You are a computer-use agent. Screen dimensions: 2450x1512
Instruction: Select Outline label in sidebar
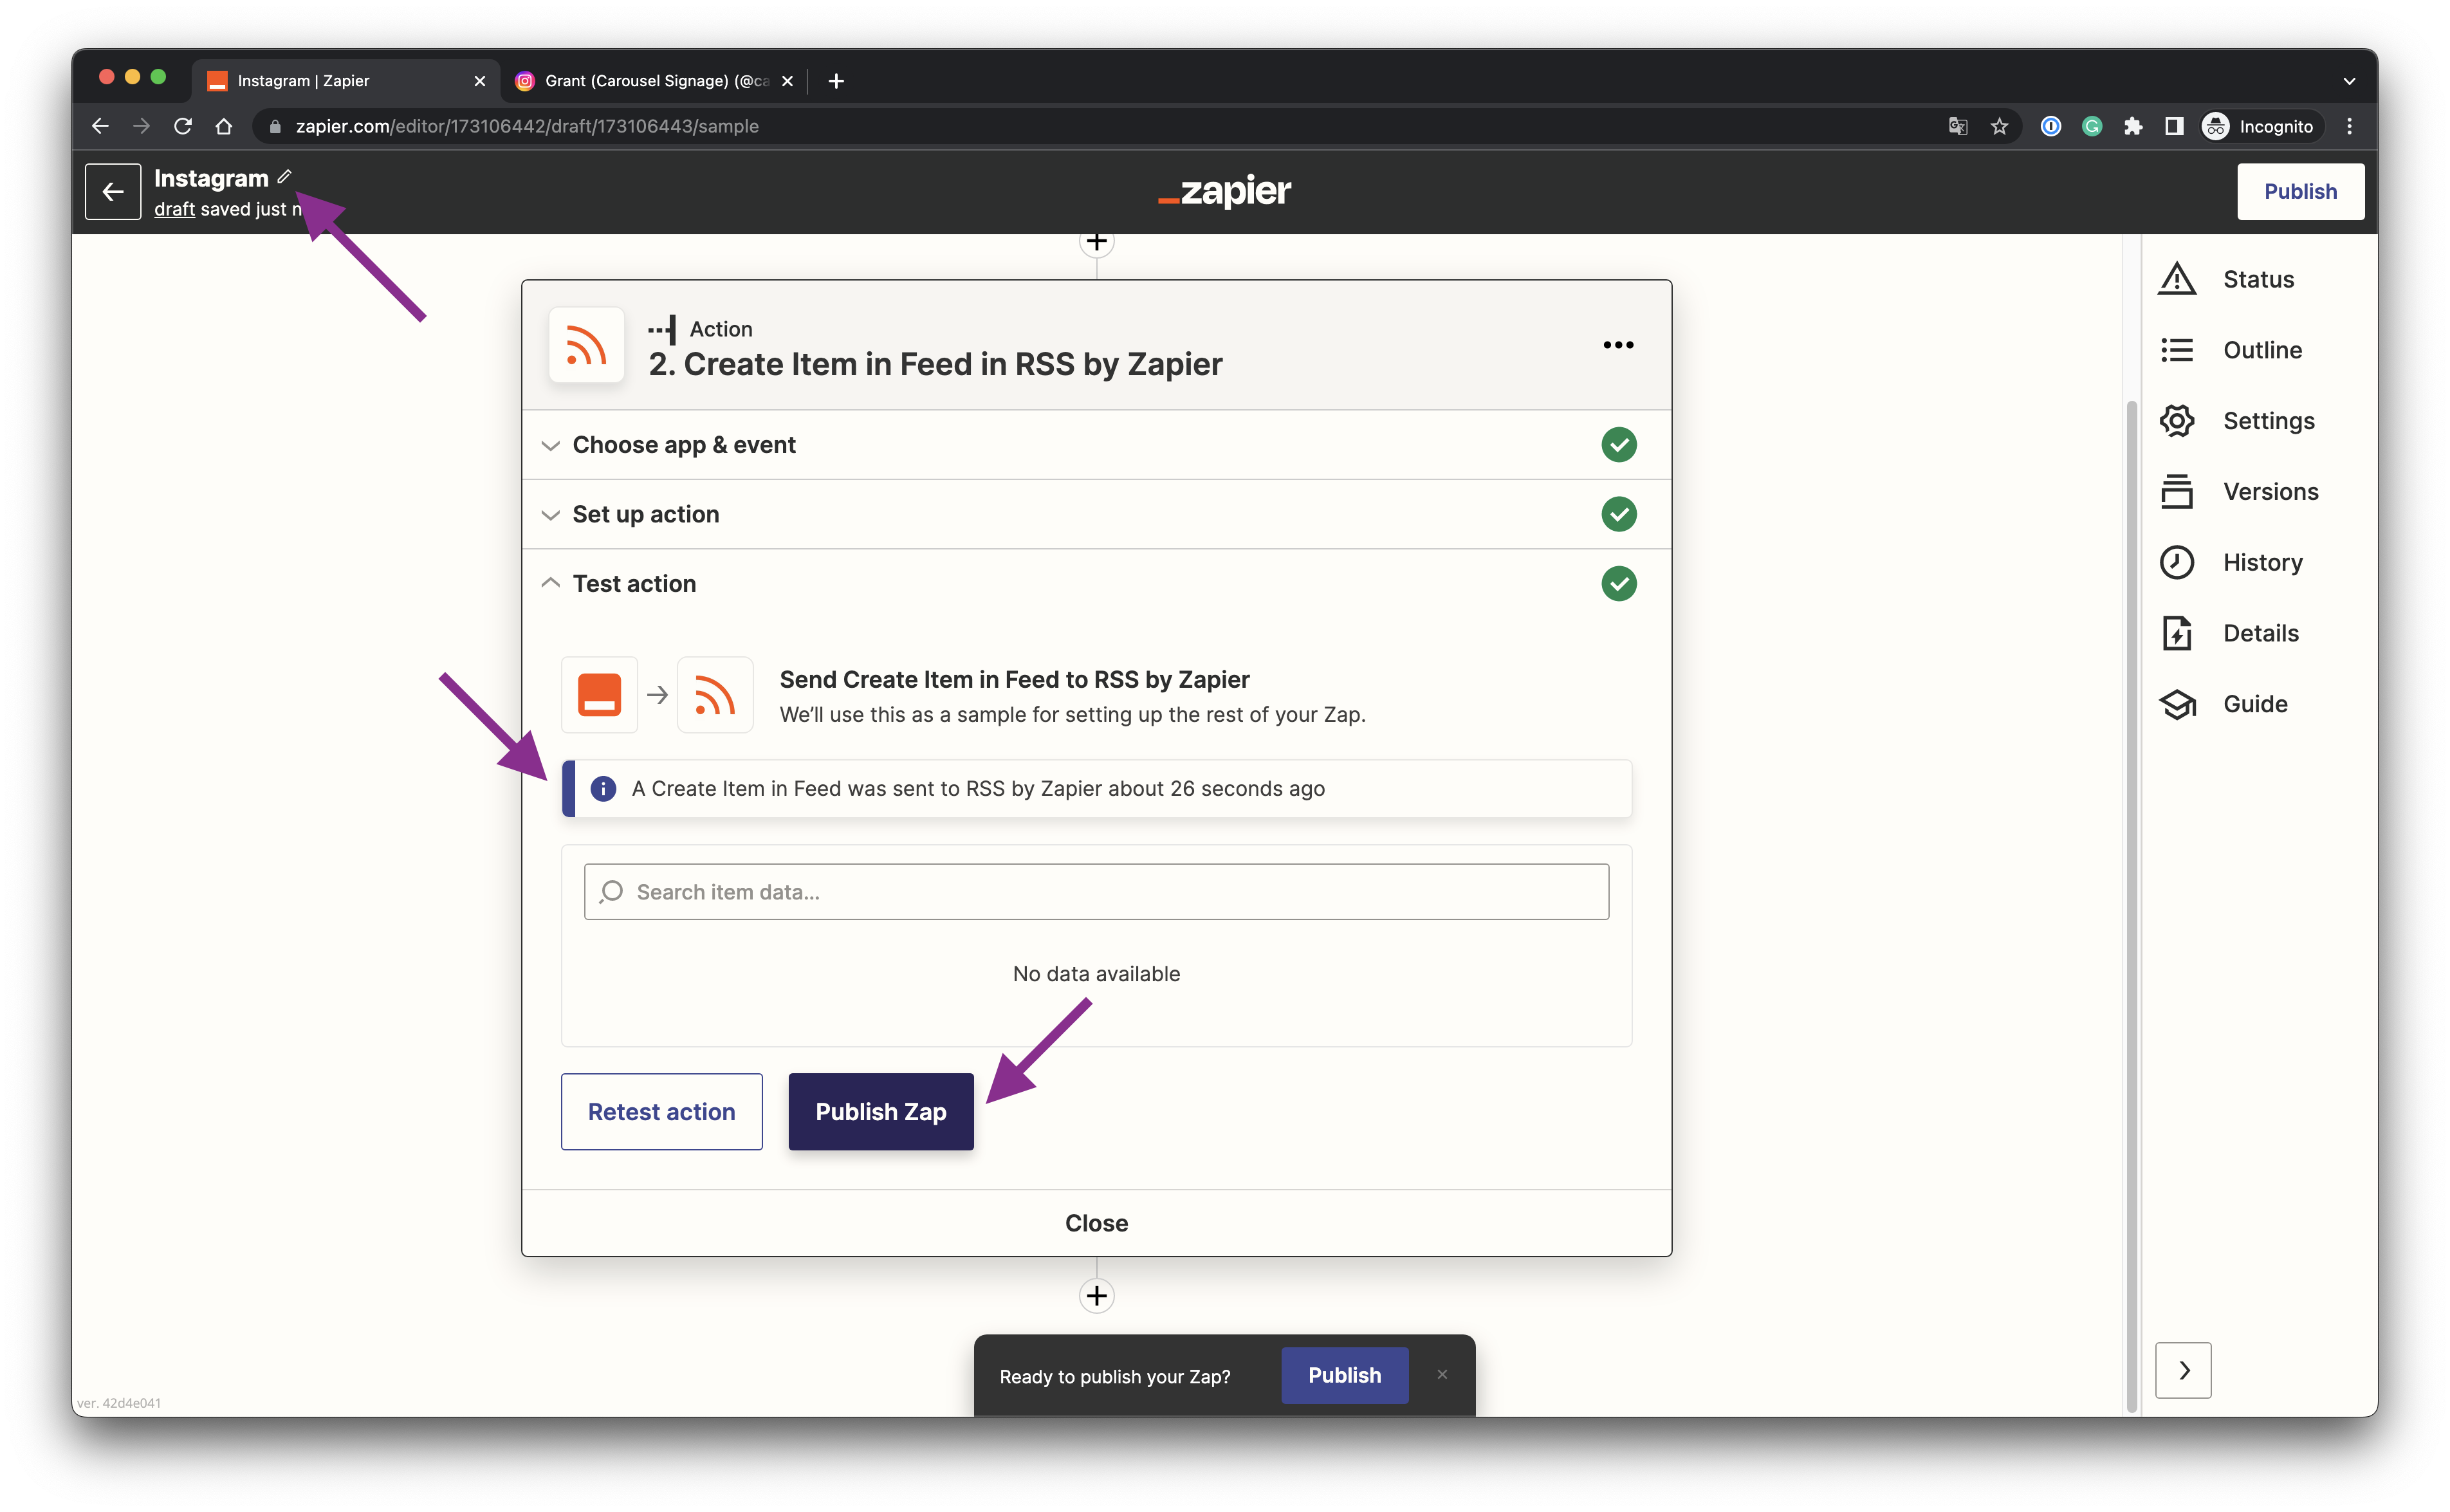[x=2262, y=350]
